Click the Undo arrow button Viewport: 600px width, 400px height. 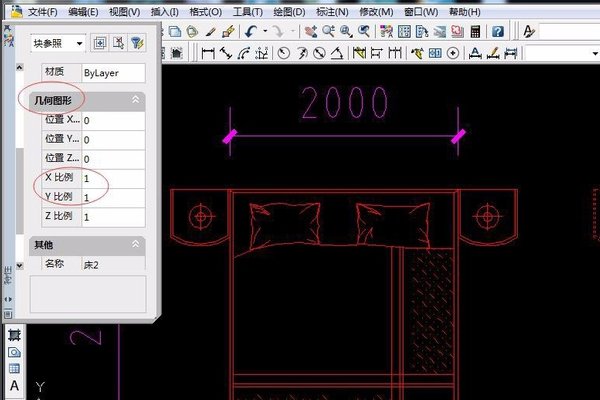[251, 31]
